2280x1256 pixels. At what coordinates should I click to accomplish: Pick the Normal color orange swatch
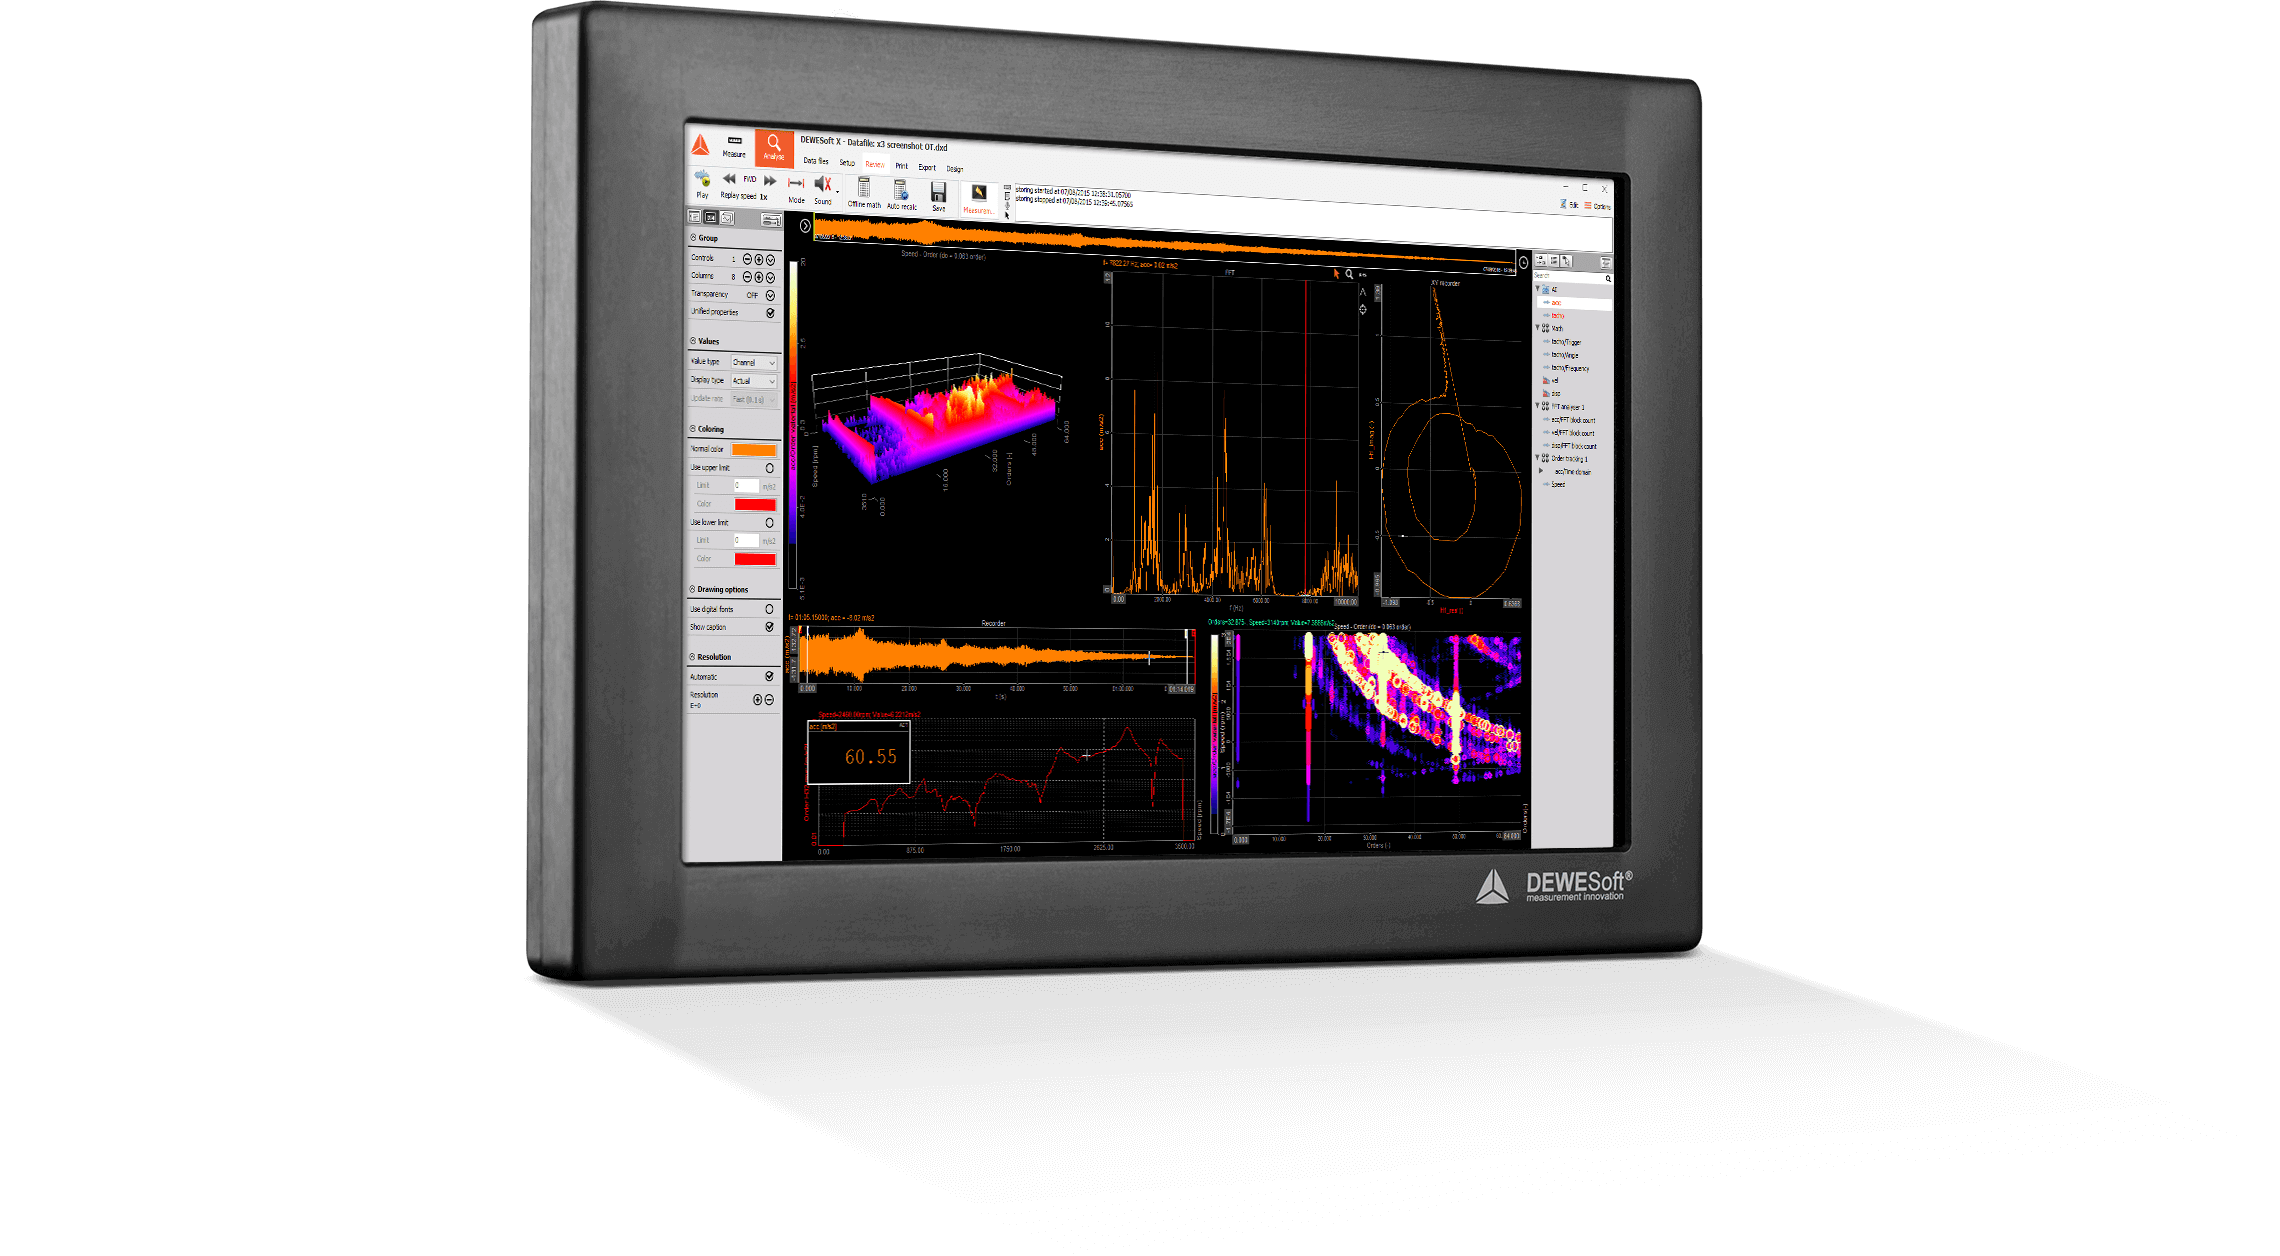click(754, 450)
